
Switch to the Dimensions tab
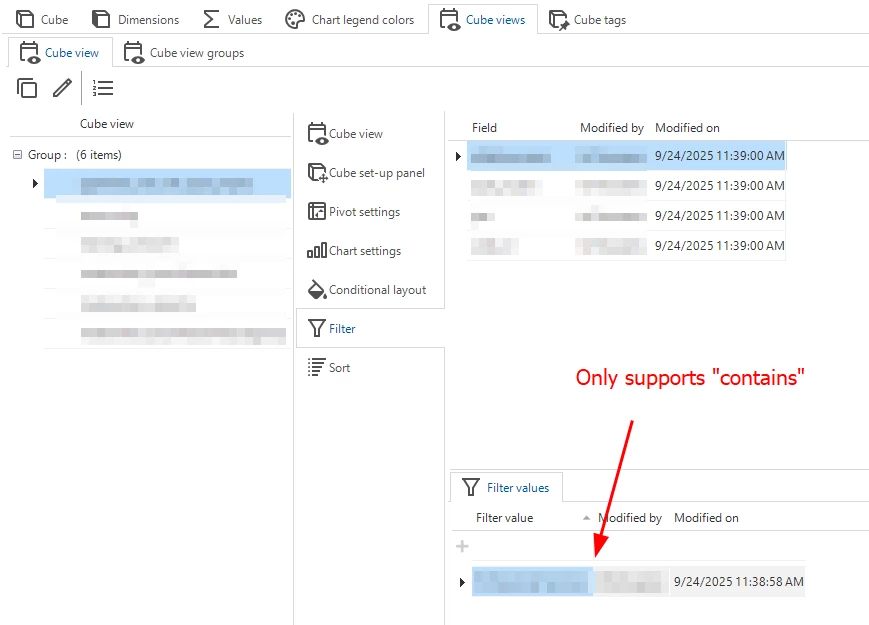[135, 19]
